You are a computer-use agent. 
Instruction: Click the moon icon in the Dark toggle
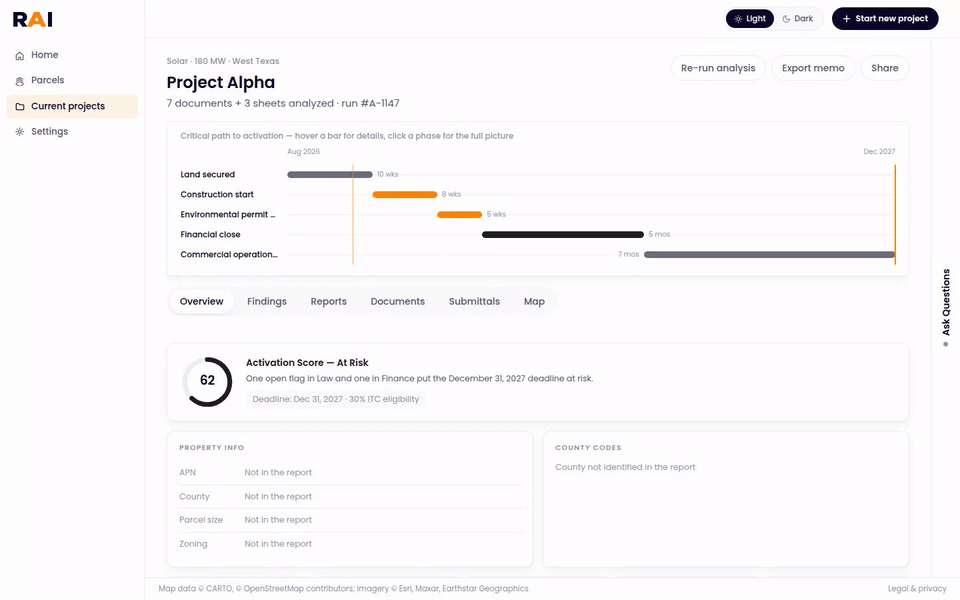point(786,19)
